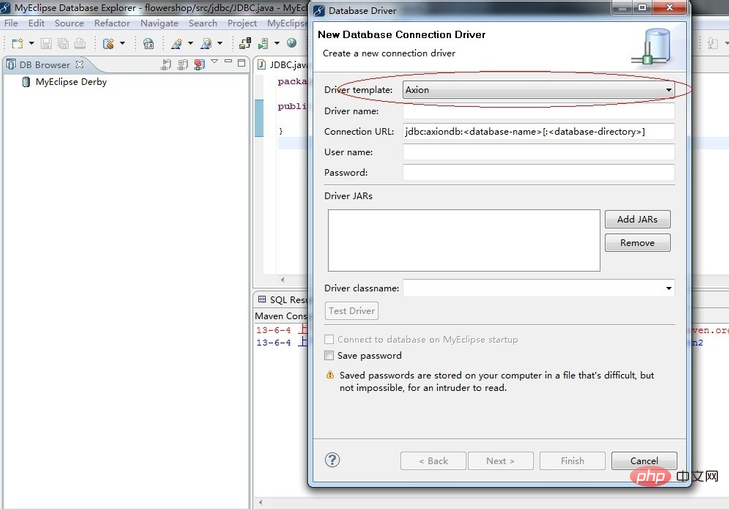The width and height of the screenshot is (729, 509).
Task: Open the Refactor menu
Action: point(112,23)
